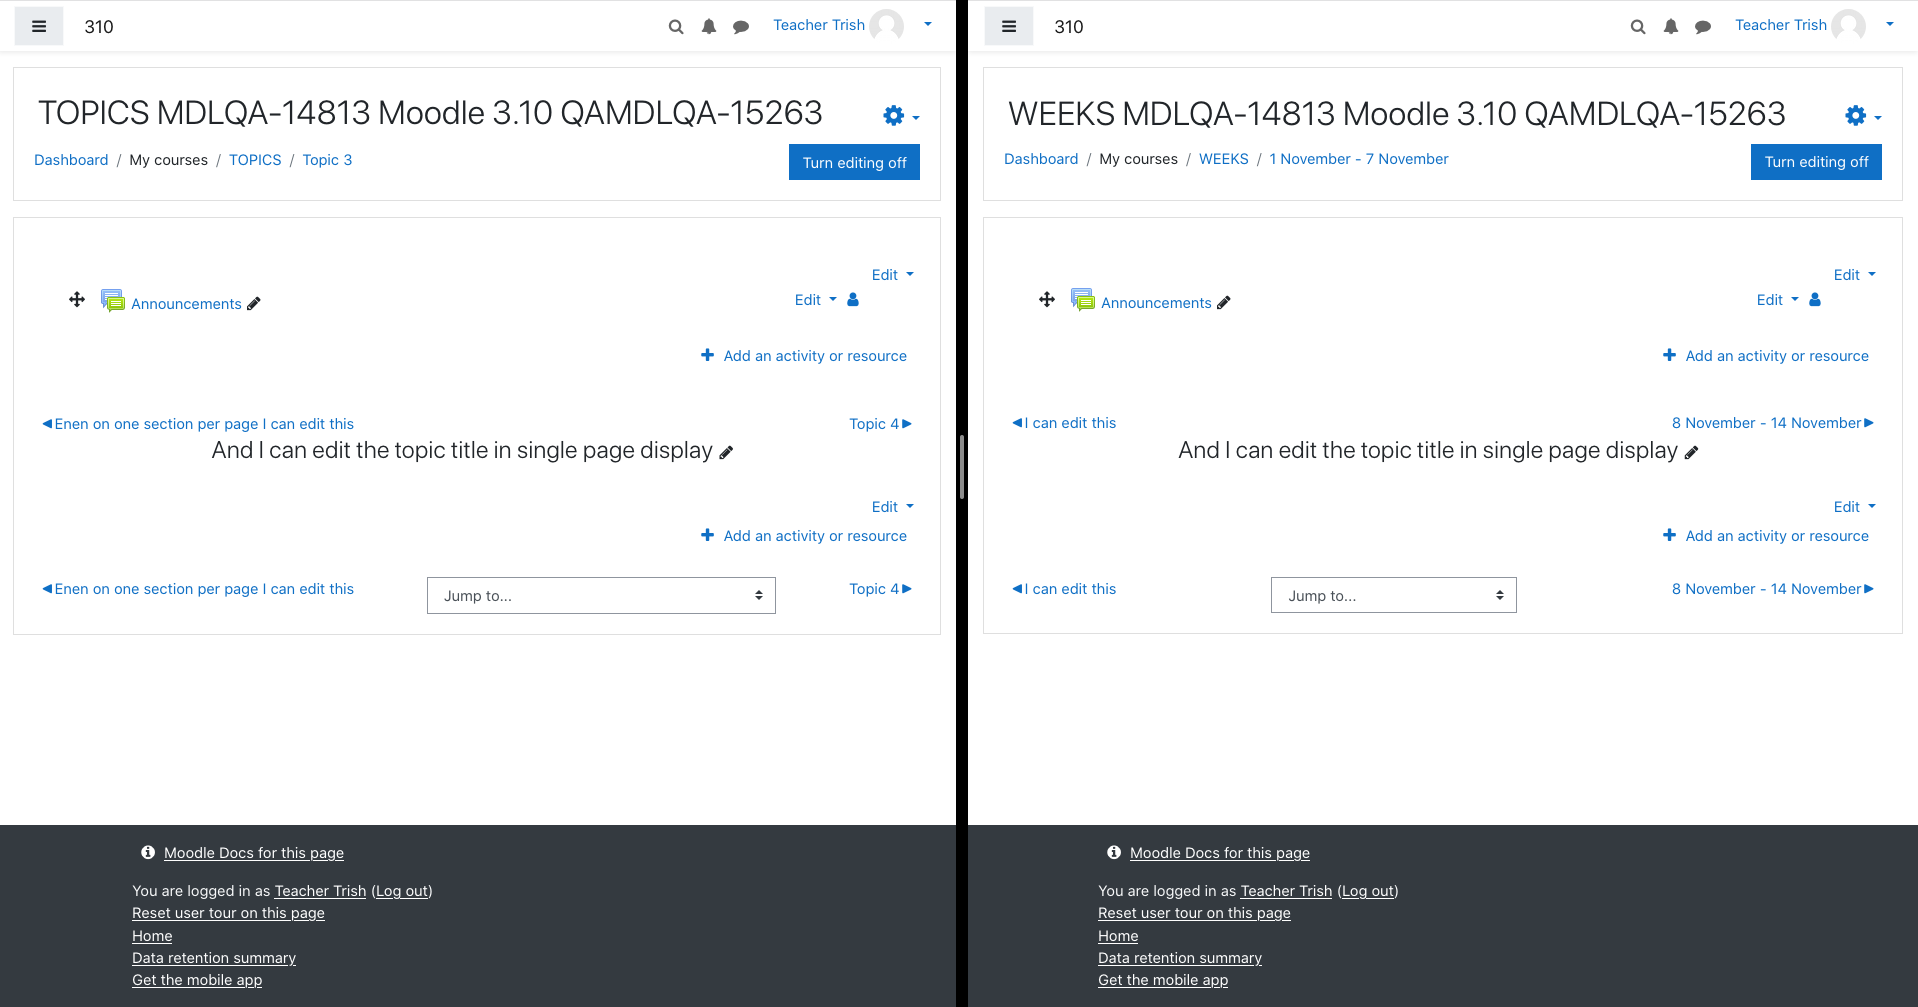Go to lower Topic 4 next link
This screenshot has width=1918, height=1007.
(881, 589)
